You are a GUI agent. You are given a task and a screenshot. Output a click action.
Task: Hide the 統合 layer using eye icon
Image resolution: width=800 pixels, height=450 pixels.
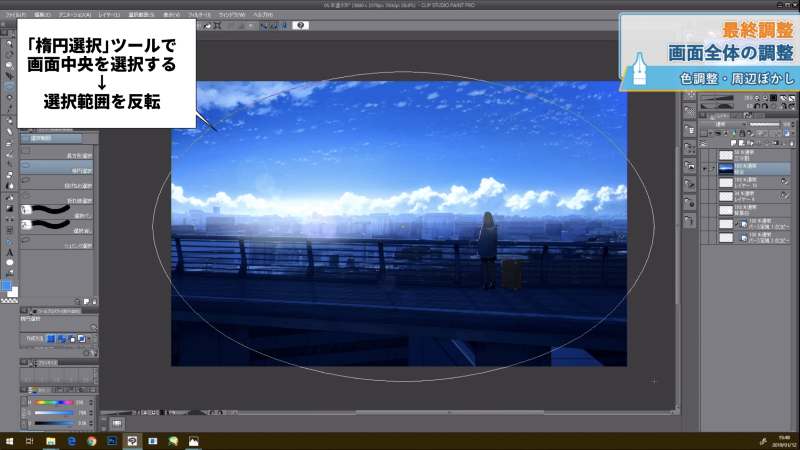[704, 169]
